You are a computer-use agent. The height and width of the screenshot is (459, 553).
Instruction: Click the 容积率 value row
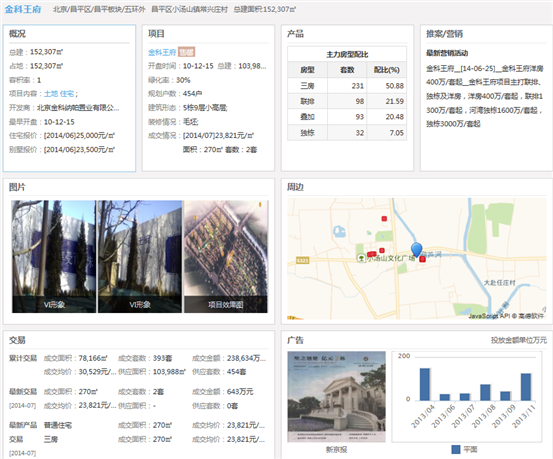(25, 80)
